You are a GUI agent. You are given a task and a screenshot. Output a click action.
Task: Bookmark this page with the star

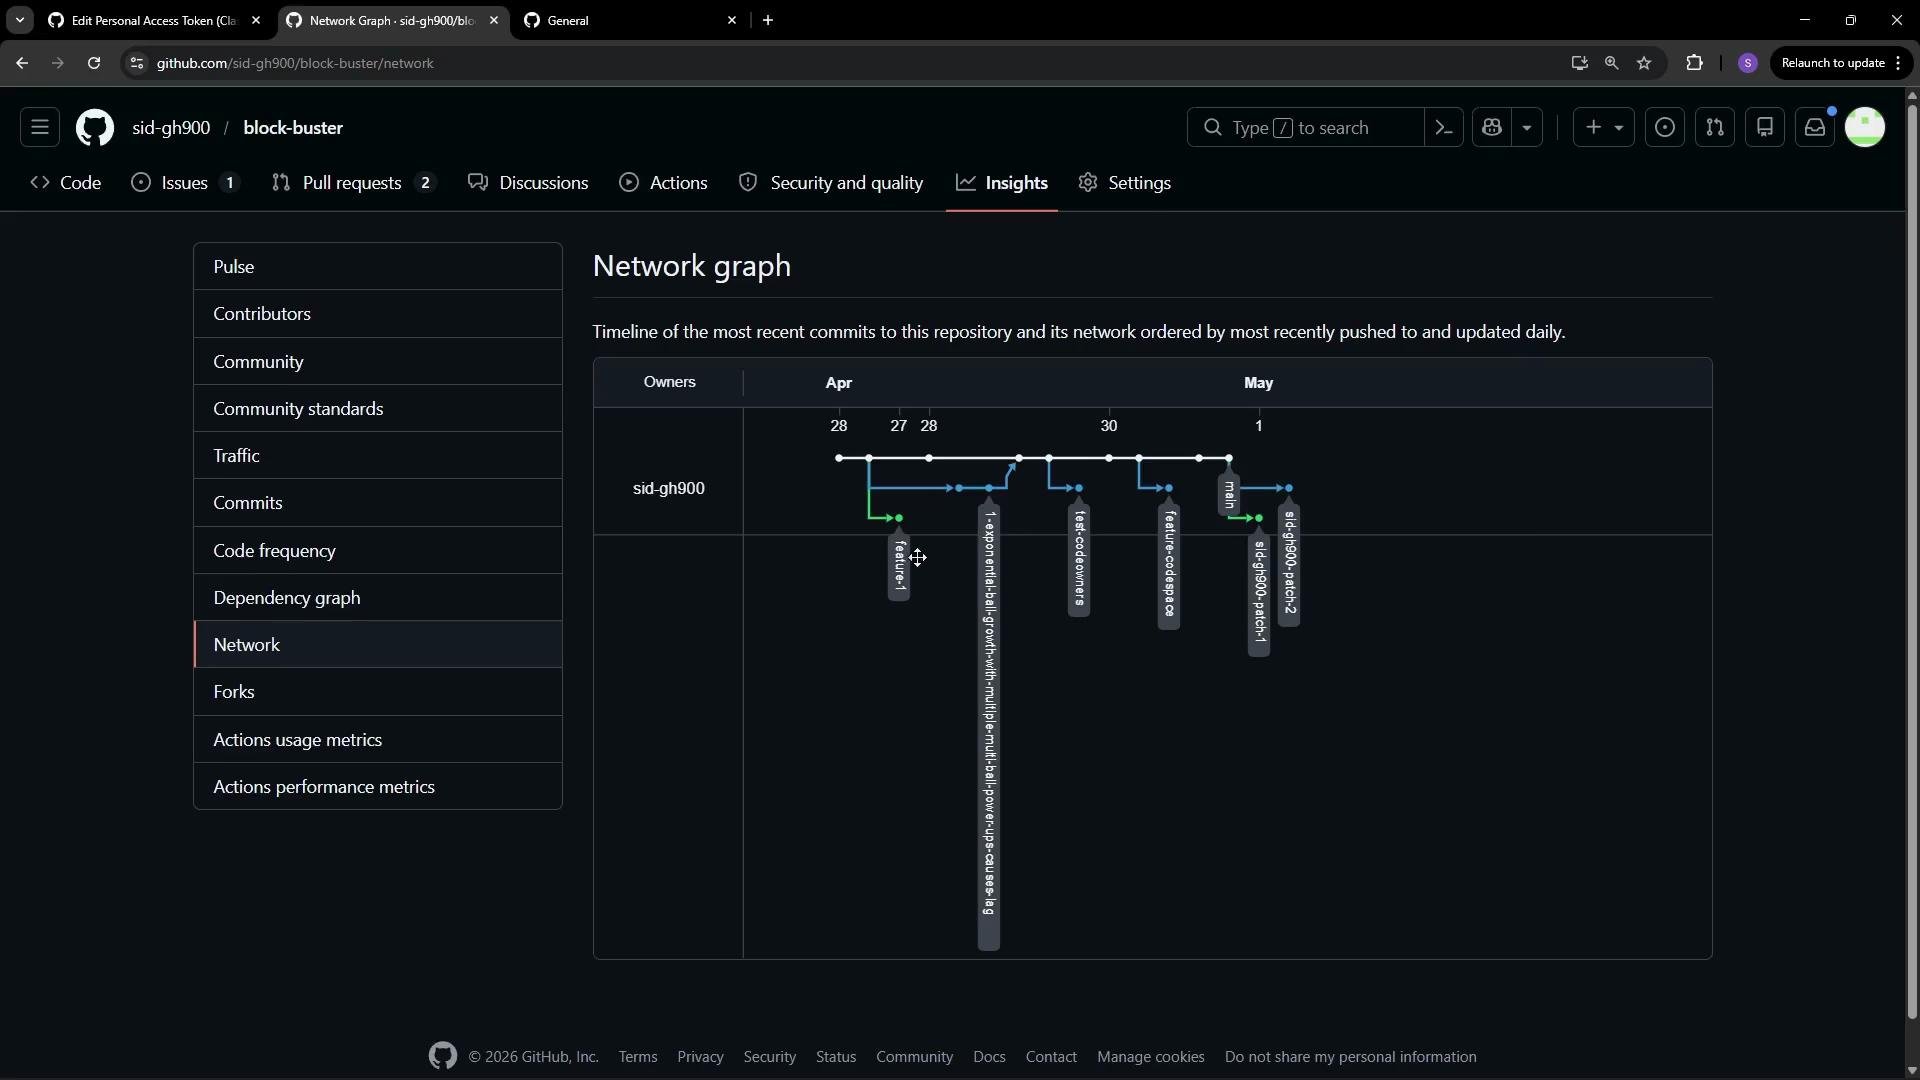(1644, 63)
